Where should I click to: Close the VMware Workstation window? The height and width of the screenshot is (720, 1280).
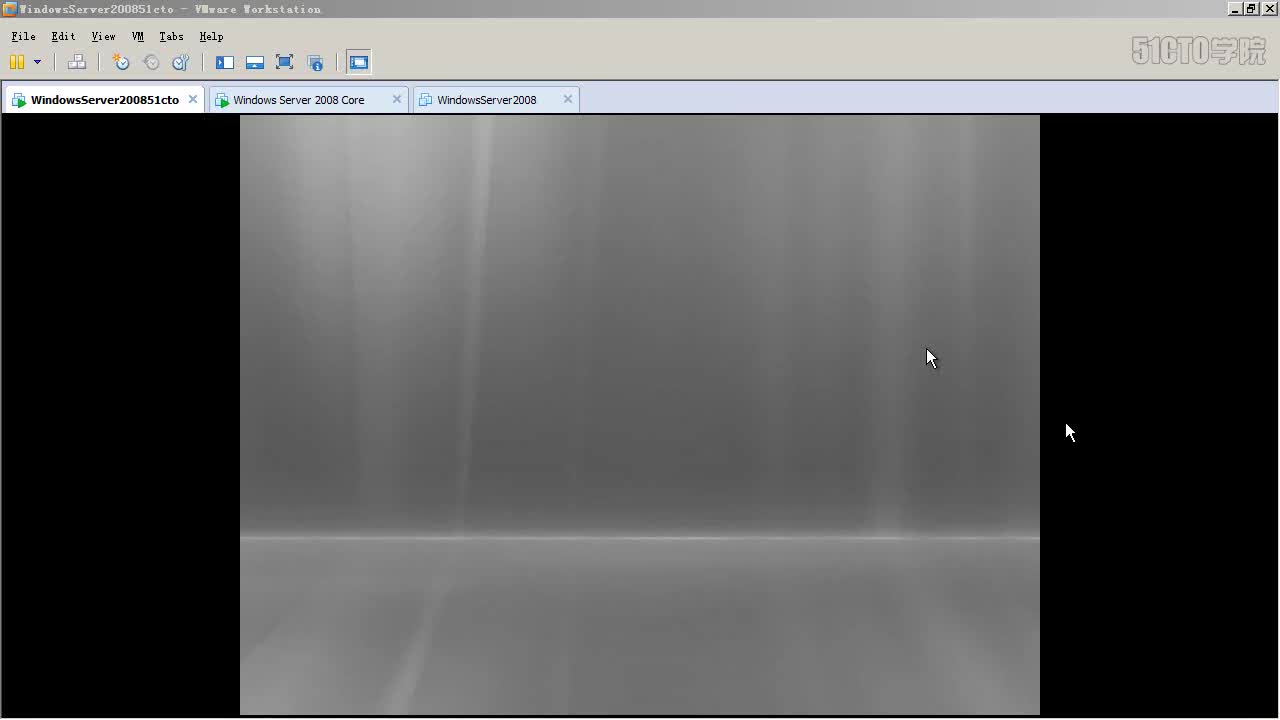1270,9
